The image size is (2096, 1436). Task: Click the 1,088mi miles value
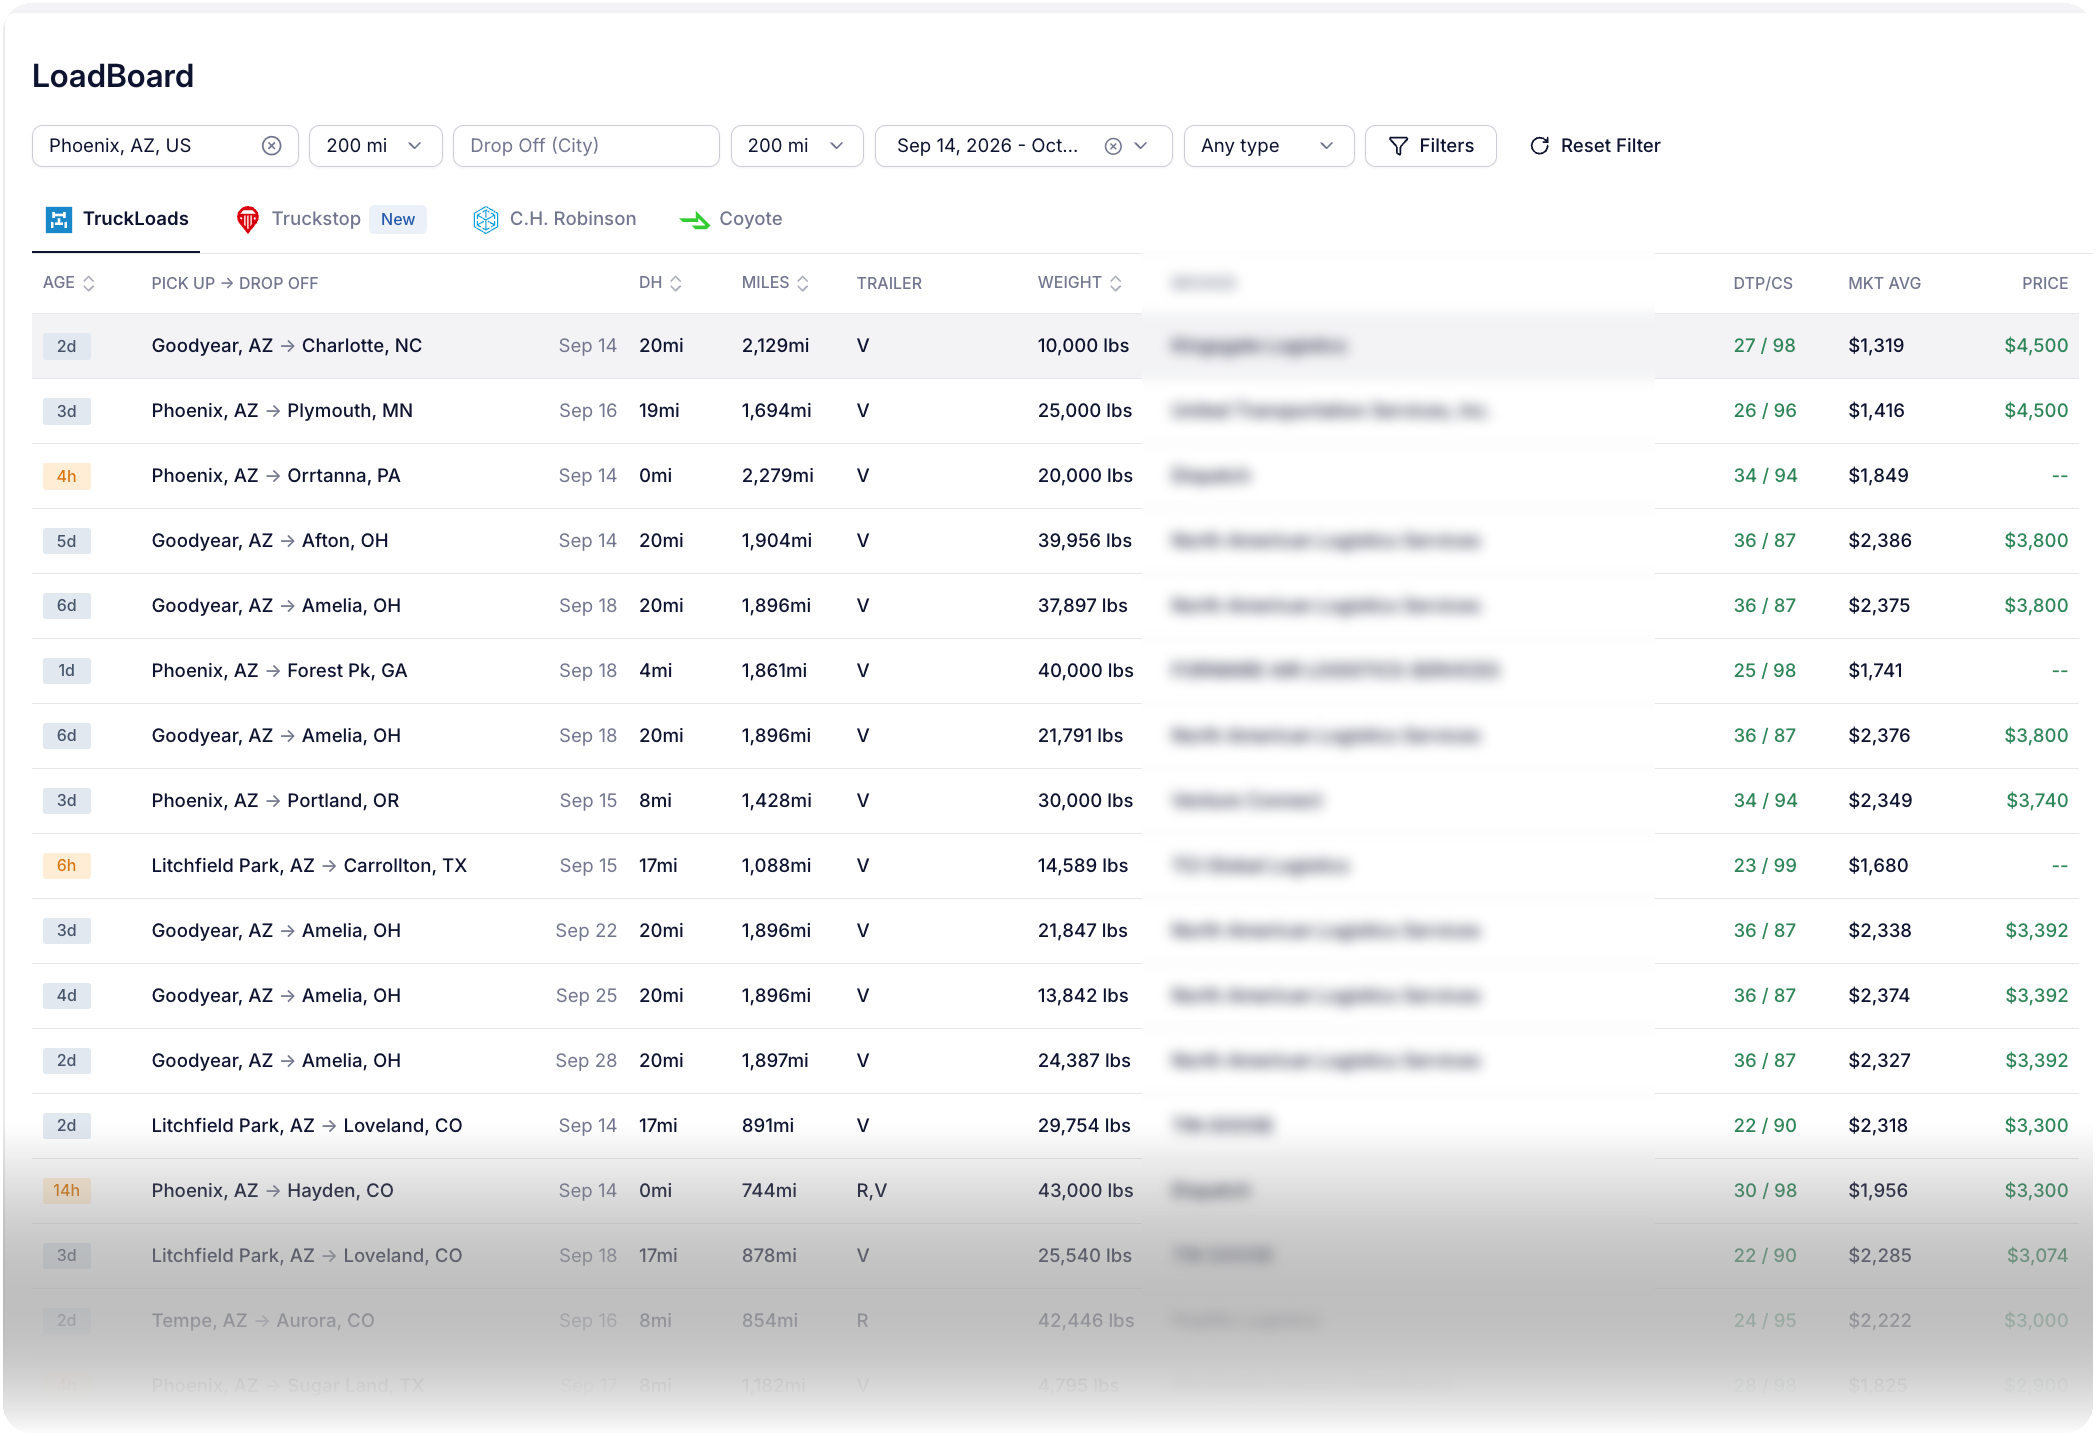(776, 866)
